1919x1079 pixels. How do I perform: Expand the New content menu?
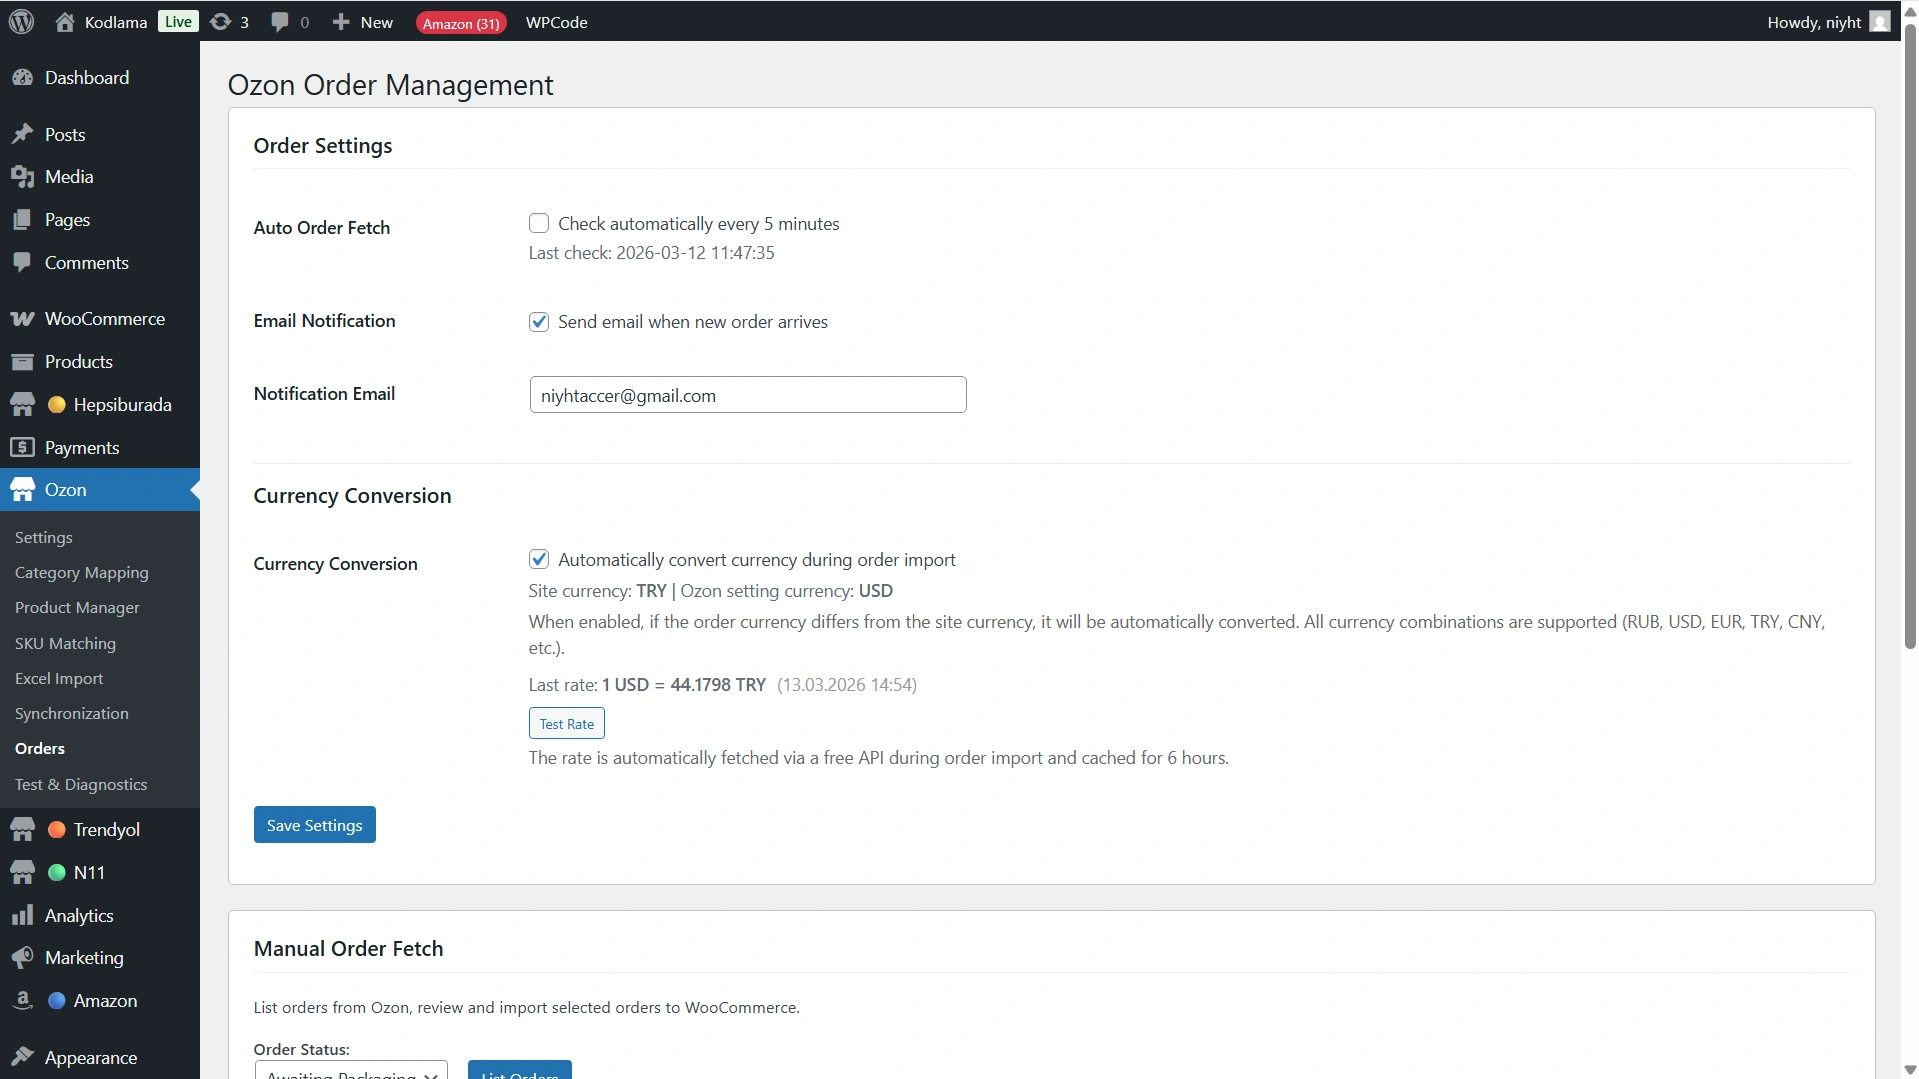(x=363, y=22)
